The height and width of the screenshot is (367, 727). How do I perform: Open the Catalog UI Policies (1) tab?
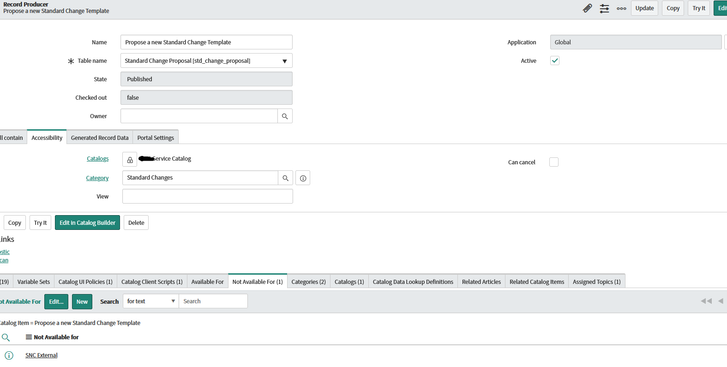tap(85, 282)
